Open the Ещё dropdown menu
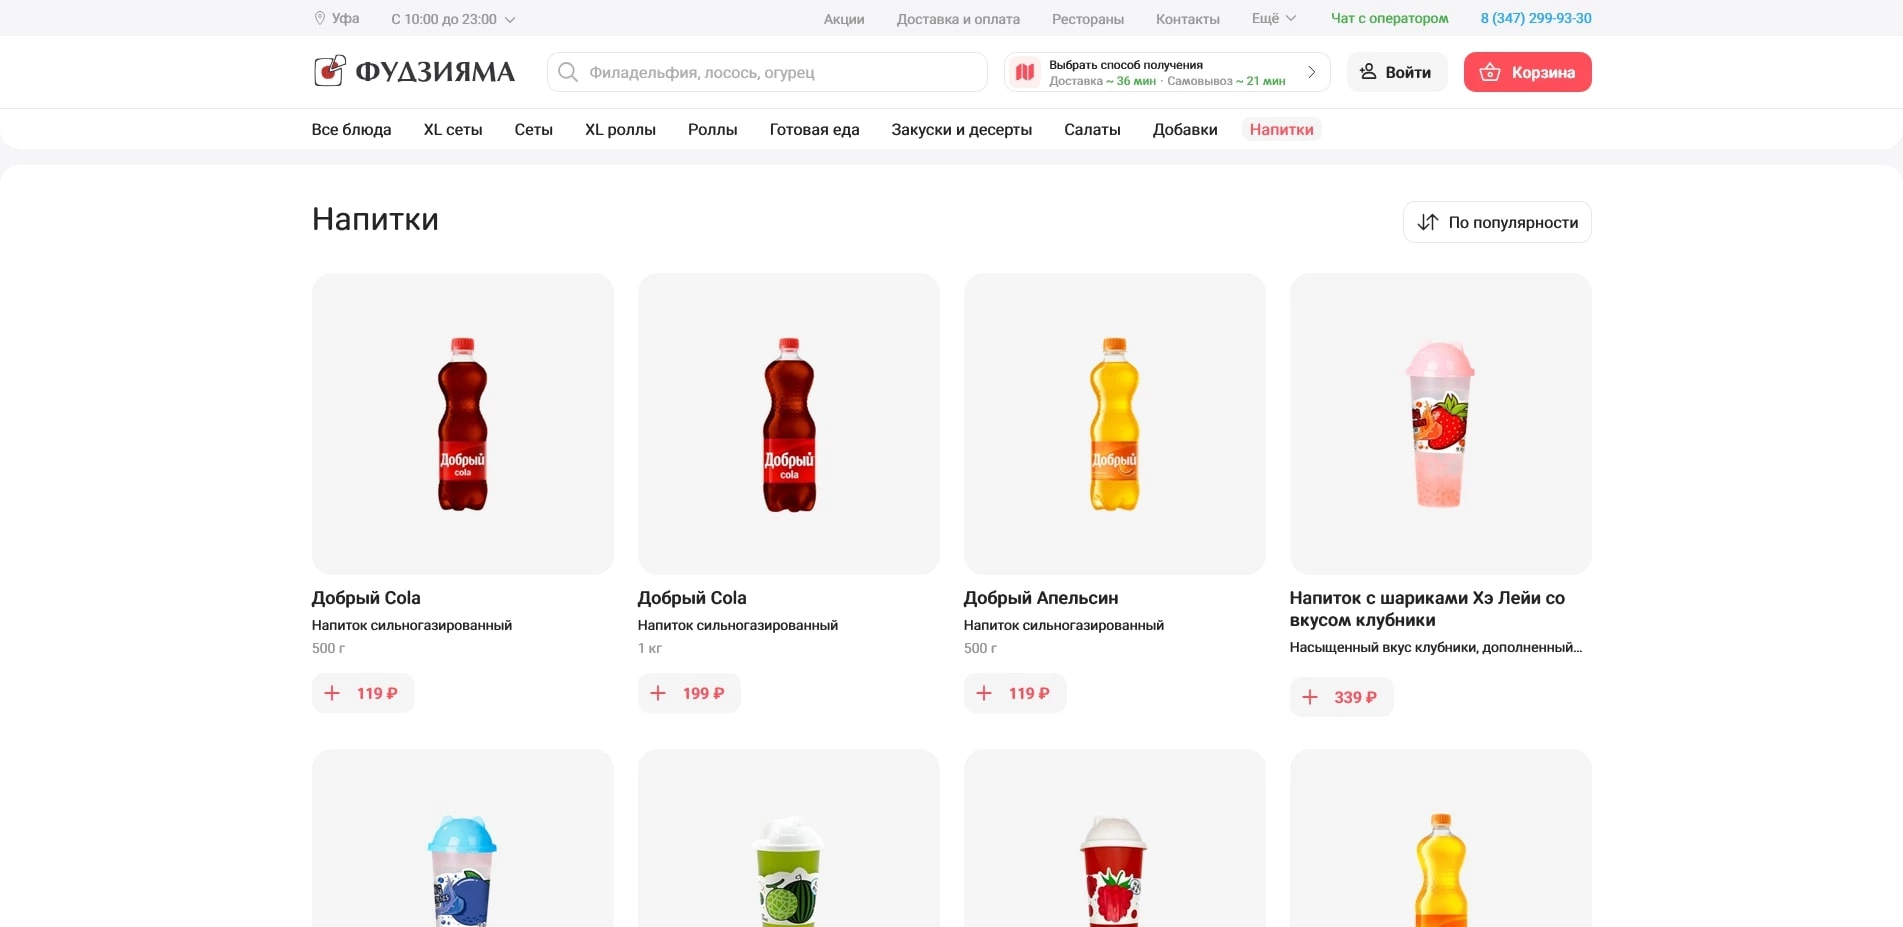 pos(1273,18)
